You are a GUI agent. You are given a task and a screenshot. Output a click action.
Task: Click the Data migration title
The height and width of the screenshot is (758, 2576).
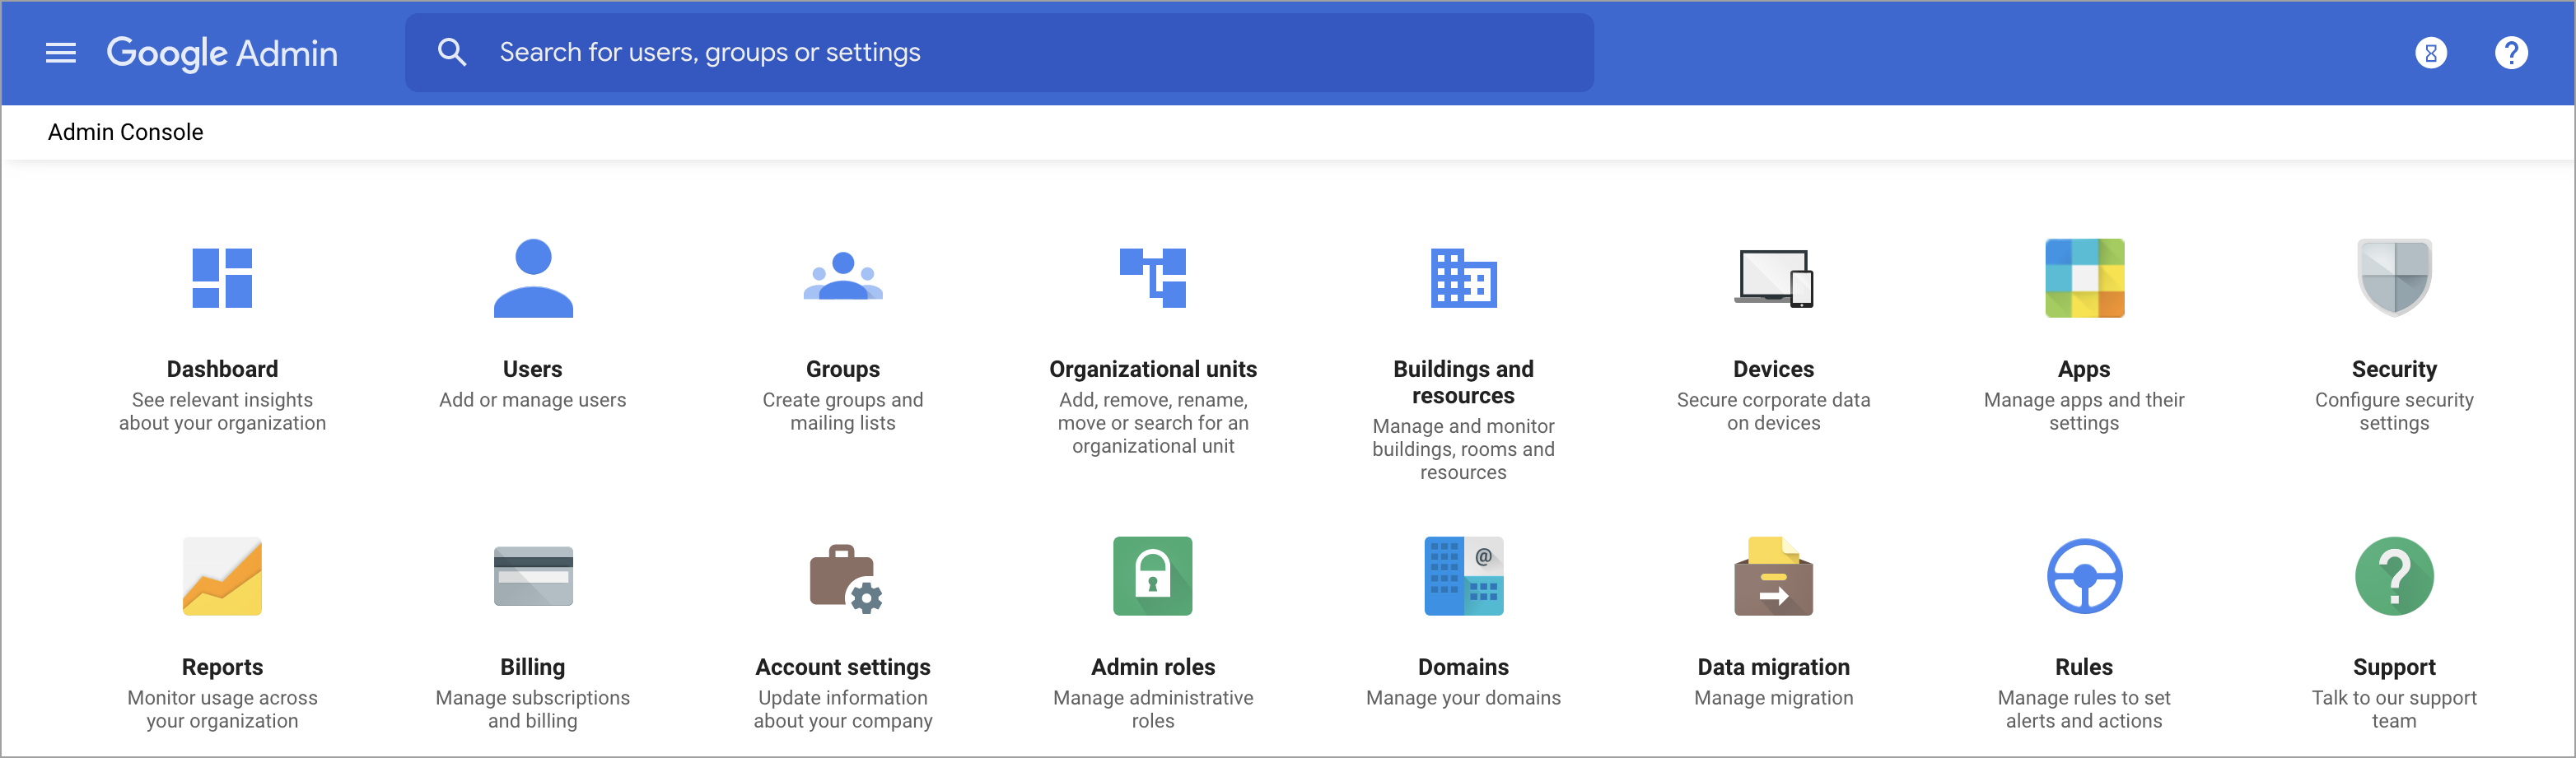coord(1774,667)
